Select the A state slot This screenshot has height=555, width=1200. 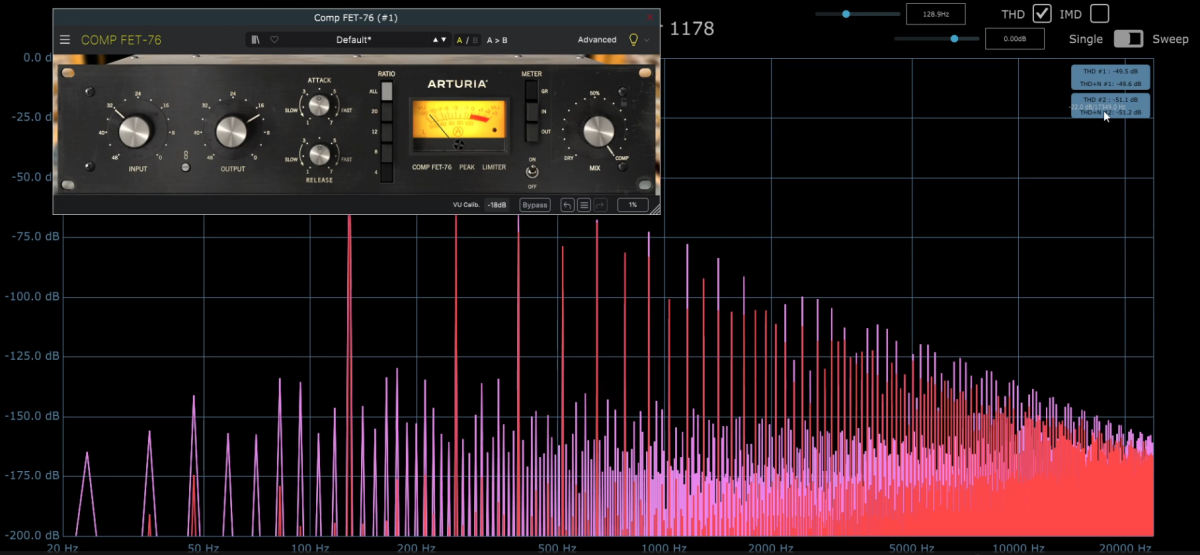tap(460, 40)
